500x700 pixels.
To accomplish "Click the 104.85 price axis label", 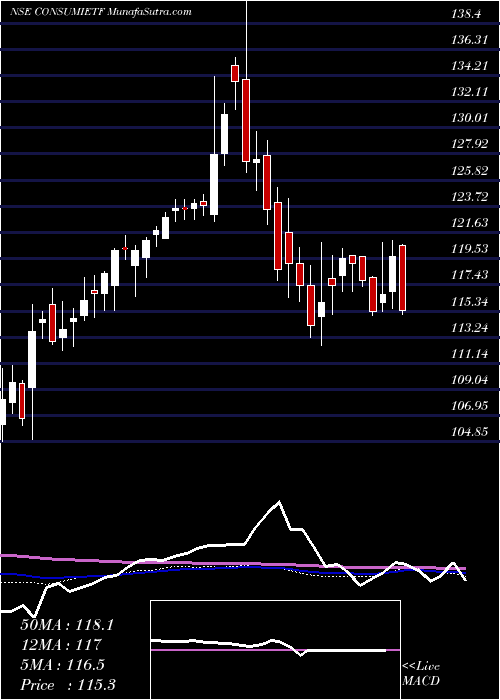I will [469, 433].
